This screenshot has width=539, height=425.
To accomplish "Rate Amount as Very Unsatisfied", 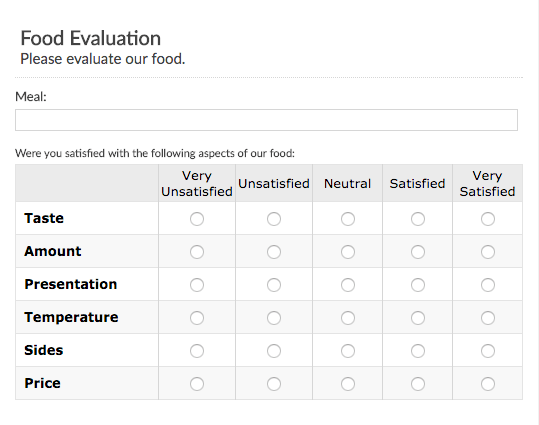I will tap(197, 252).
